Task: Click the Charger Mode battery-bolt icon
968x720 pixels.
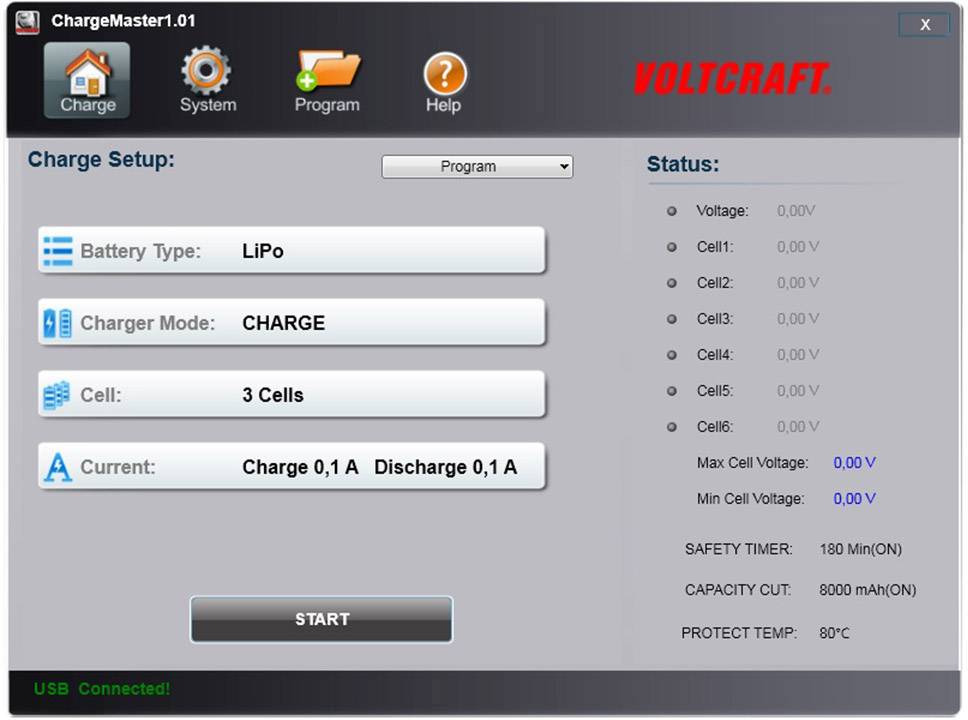Action: pyautogui.click(x=57, y=322)
